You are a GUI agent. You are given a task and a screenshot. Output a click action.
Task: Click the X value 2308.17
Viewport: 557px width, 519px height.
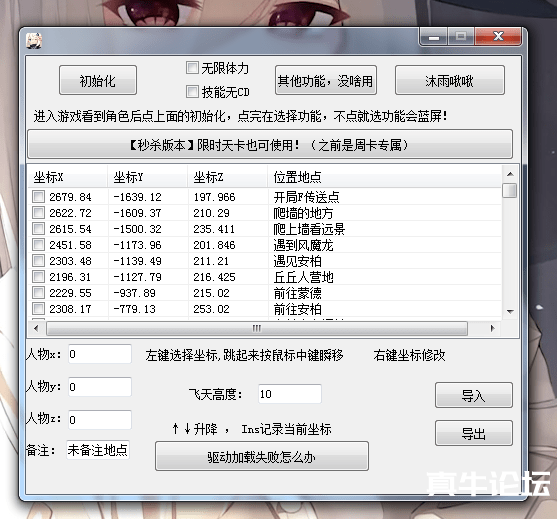pyautogui.click(x=70, y=309)
